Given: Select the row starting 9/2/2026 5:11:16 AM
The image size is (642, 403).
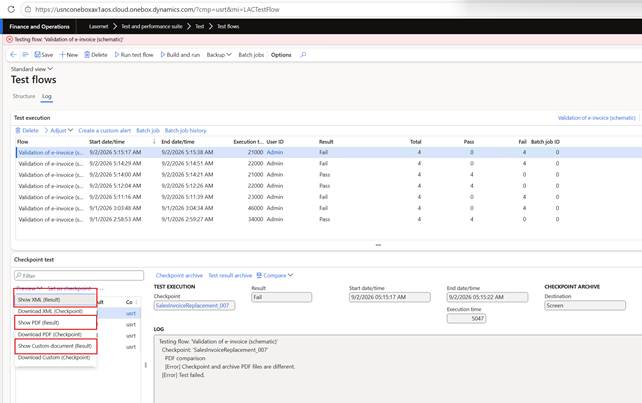Looking at the screenshot, I should click(x=328, y=197).
